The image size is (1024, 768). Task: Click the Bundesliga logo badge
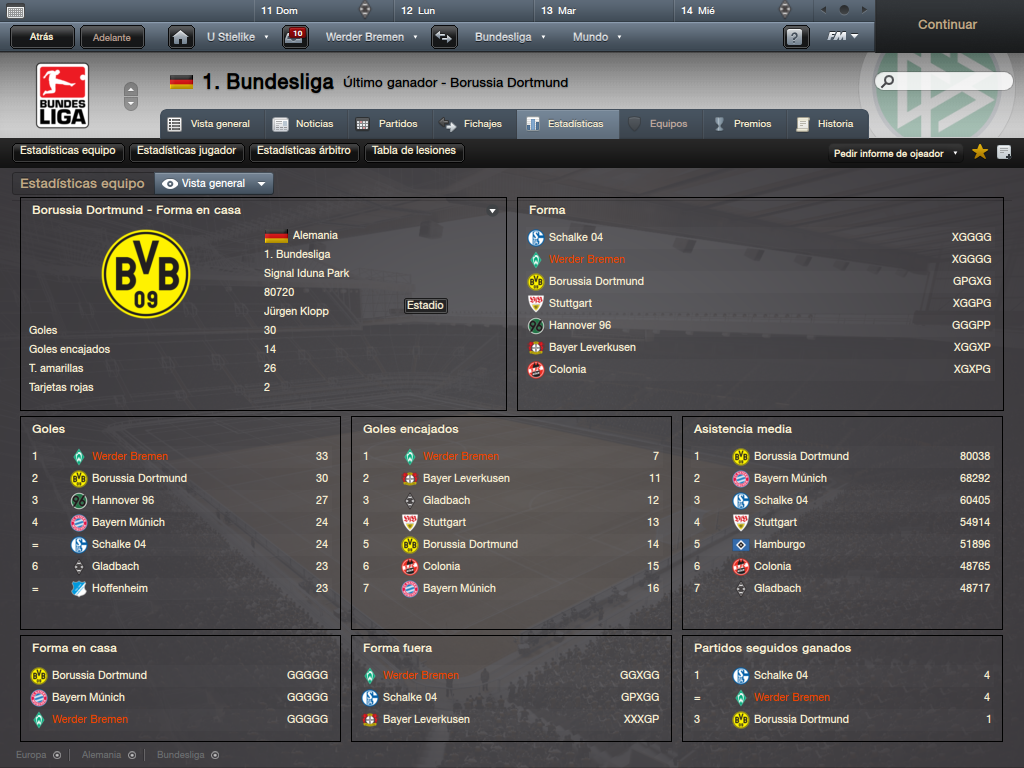[62, 95]
